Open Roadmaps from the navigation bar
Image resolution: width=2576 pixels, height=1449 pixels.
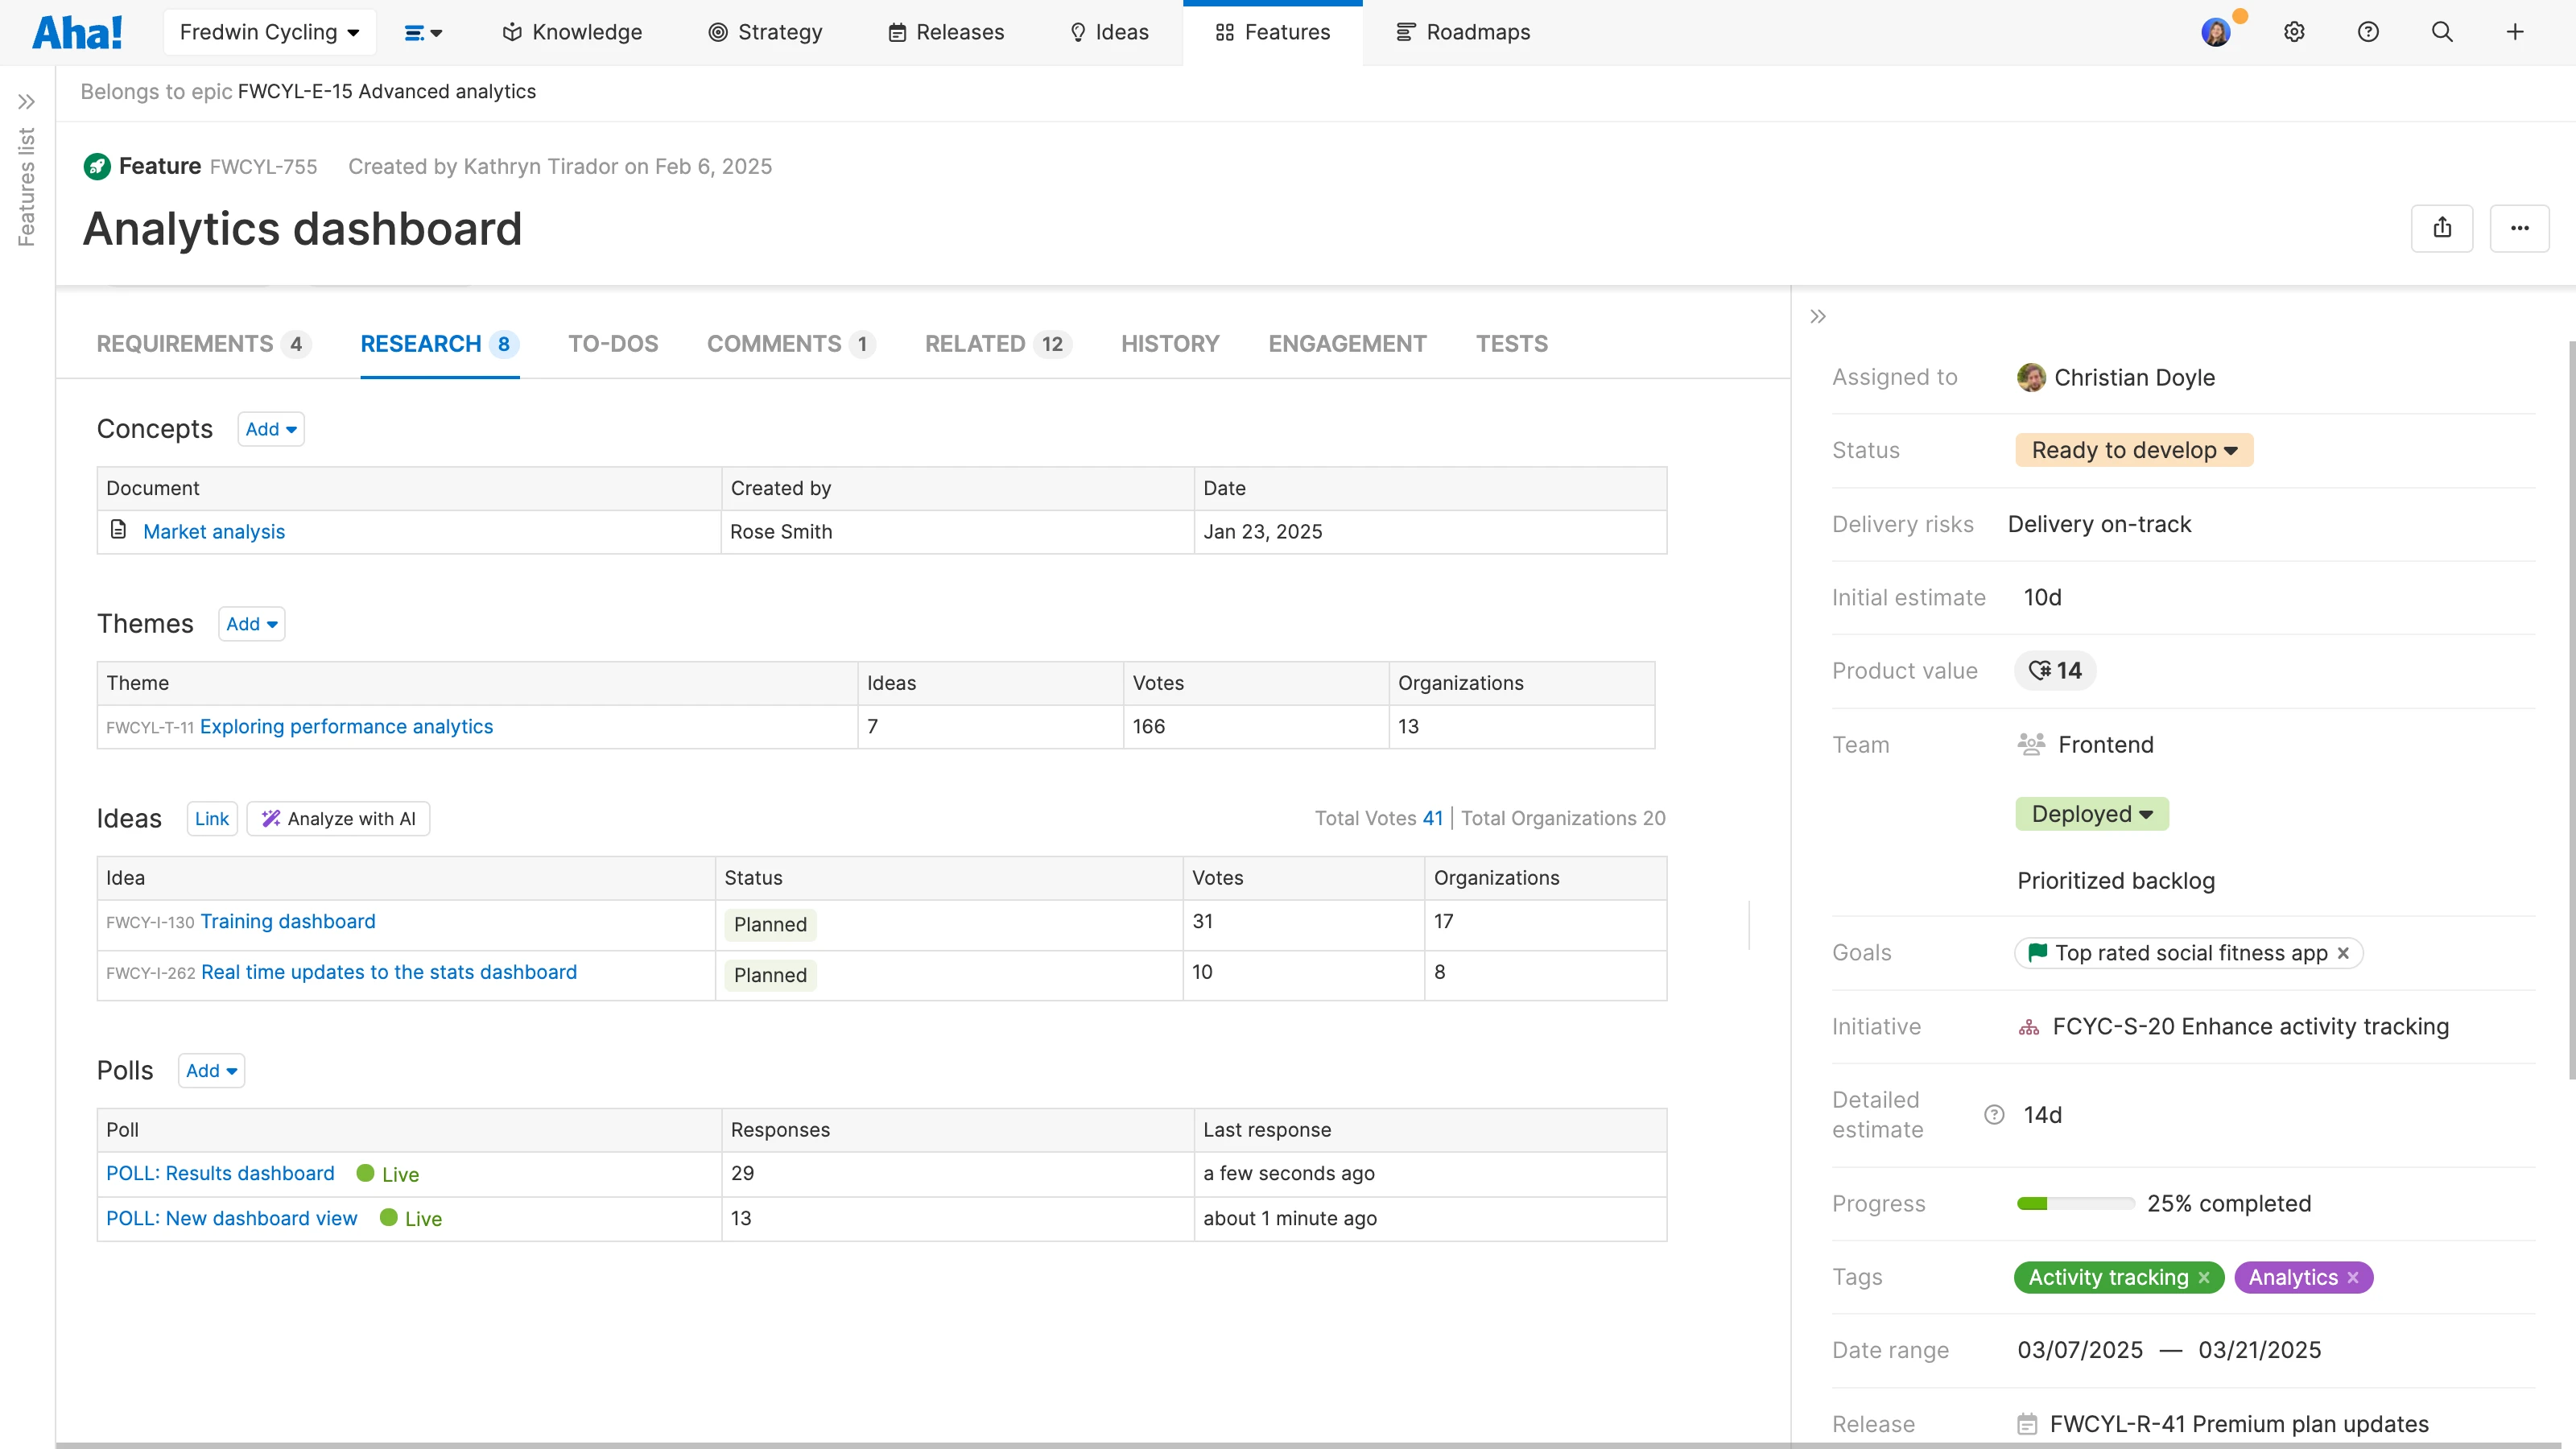coord(1463,31)
